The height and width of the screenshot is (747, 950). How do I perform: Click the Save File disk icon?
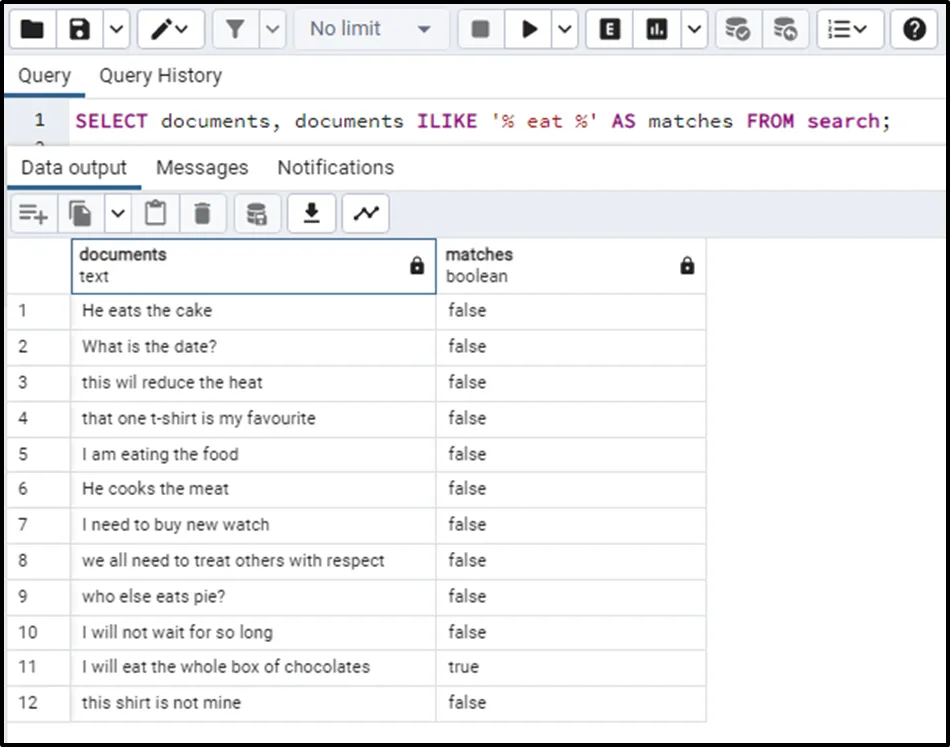[x=80, y=30]
